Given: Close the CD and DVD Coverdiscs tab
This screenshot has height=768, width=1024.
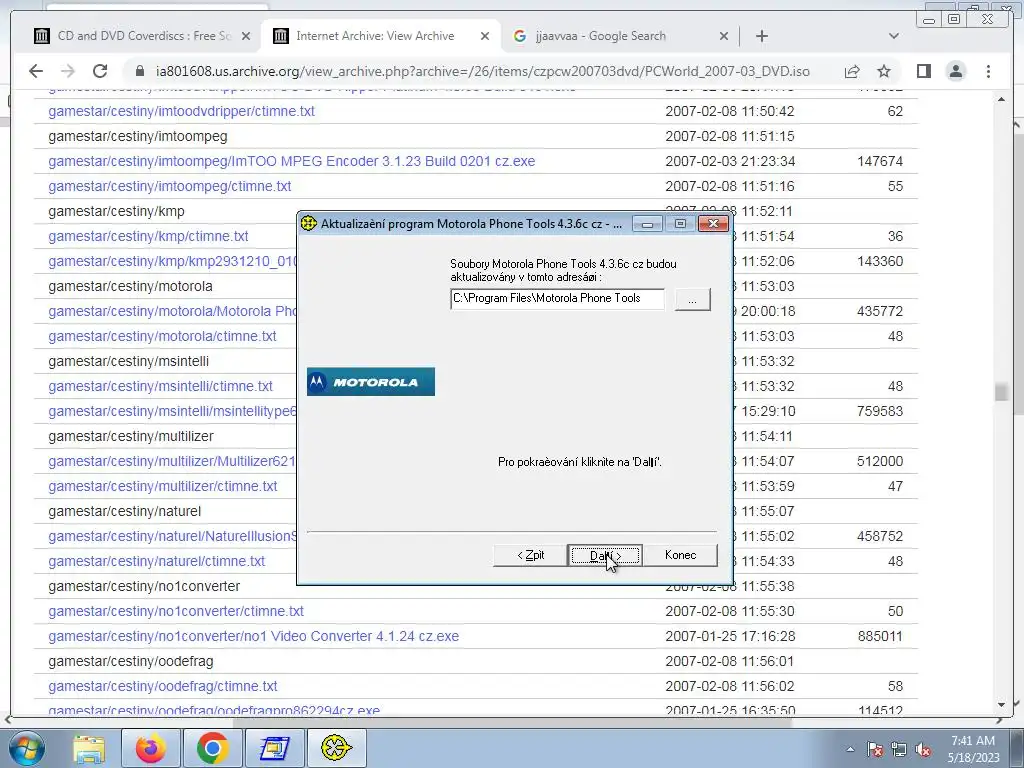Looking at the screenshot, I should coord(246,36).
